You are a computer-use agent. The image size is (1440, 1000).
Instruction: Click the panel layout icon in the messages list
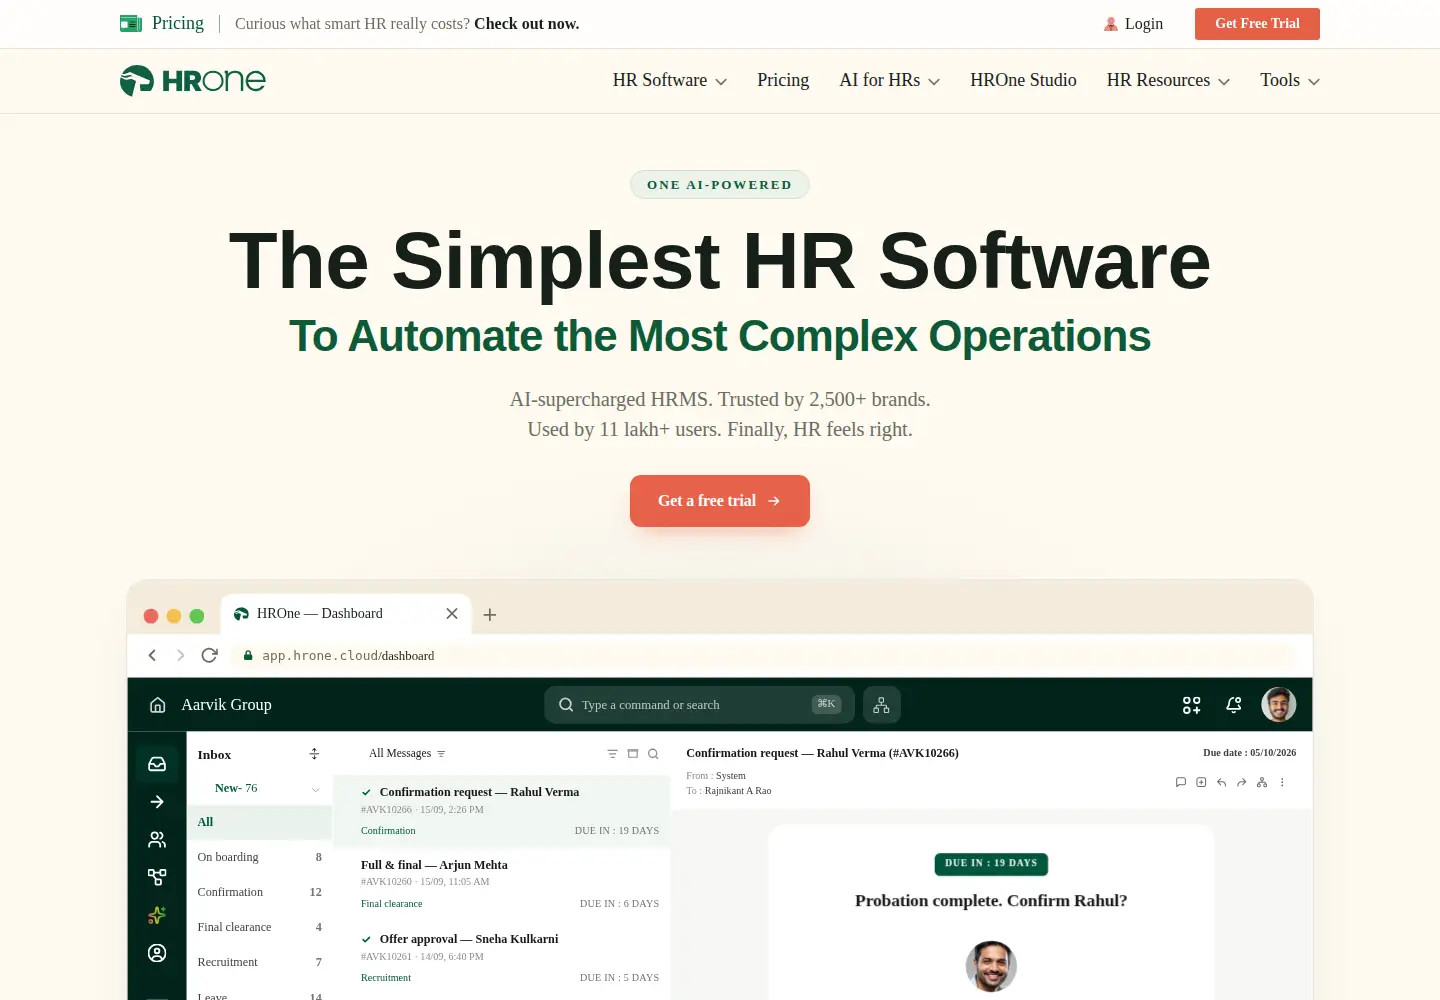[633, 754]
